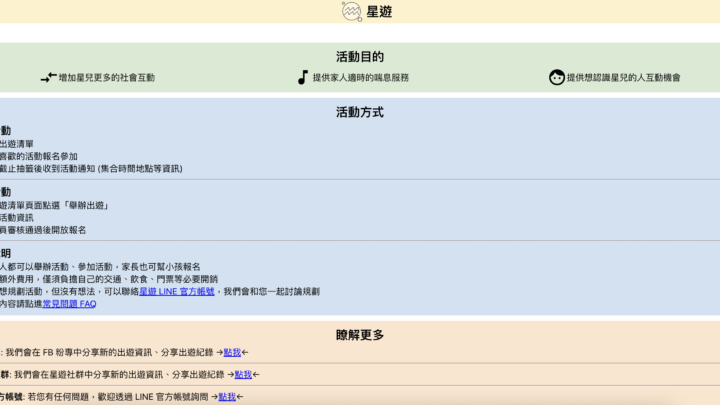
Task: Select the 活動目的 section heading
Action: tap(360, 57)
